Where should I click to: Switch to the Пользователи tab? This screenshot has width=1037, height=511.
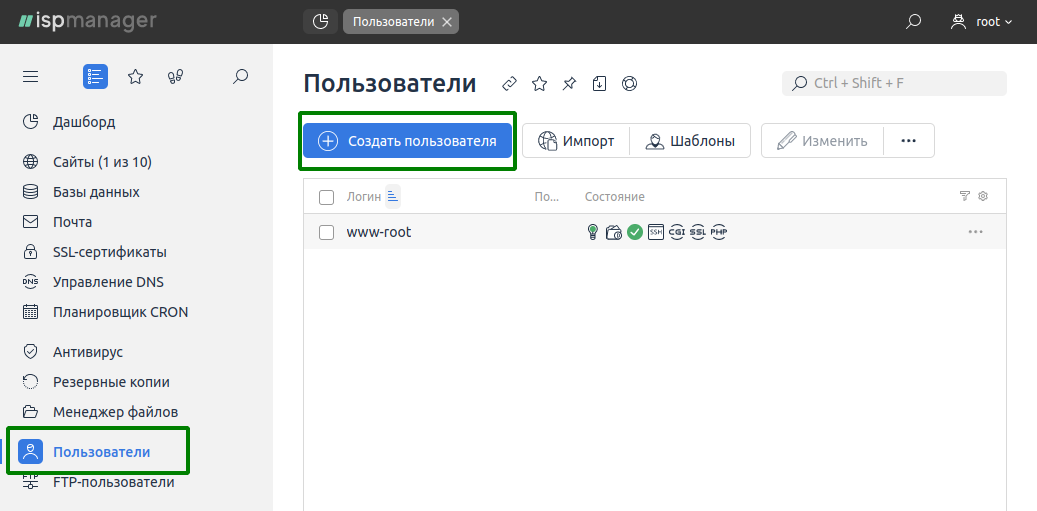pyautogui.click(x=394, y=22)
